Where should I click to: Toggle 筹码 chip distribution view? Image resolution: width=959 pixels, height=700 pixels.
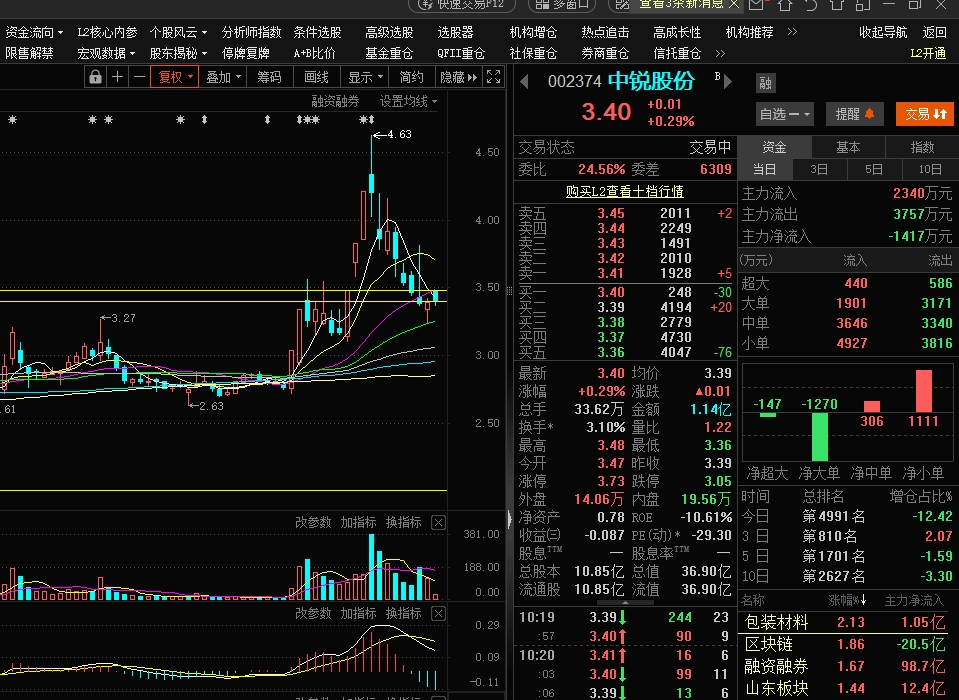(269, 78)
